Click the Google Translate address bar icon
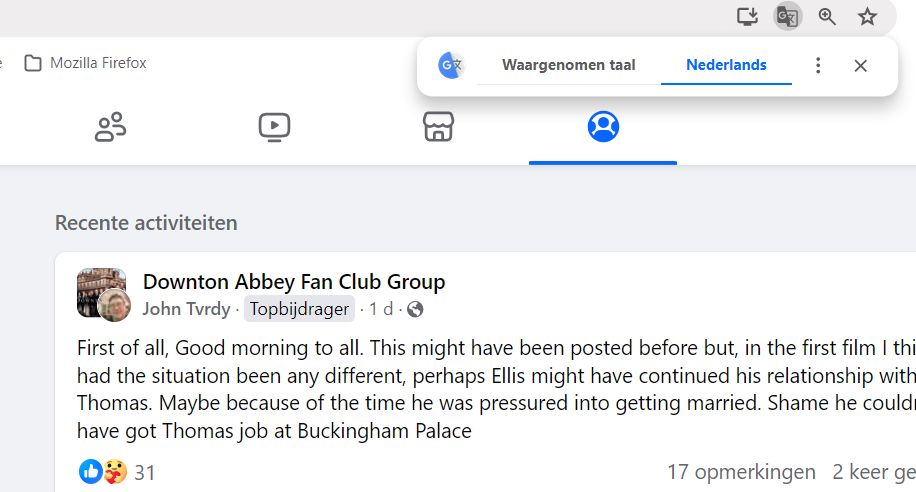The image size is (916, 492). coord(787,16)
